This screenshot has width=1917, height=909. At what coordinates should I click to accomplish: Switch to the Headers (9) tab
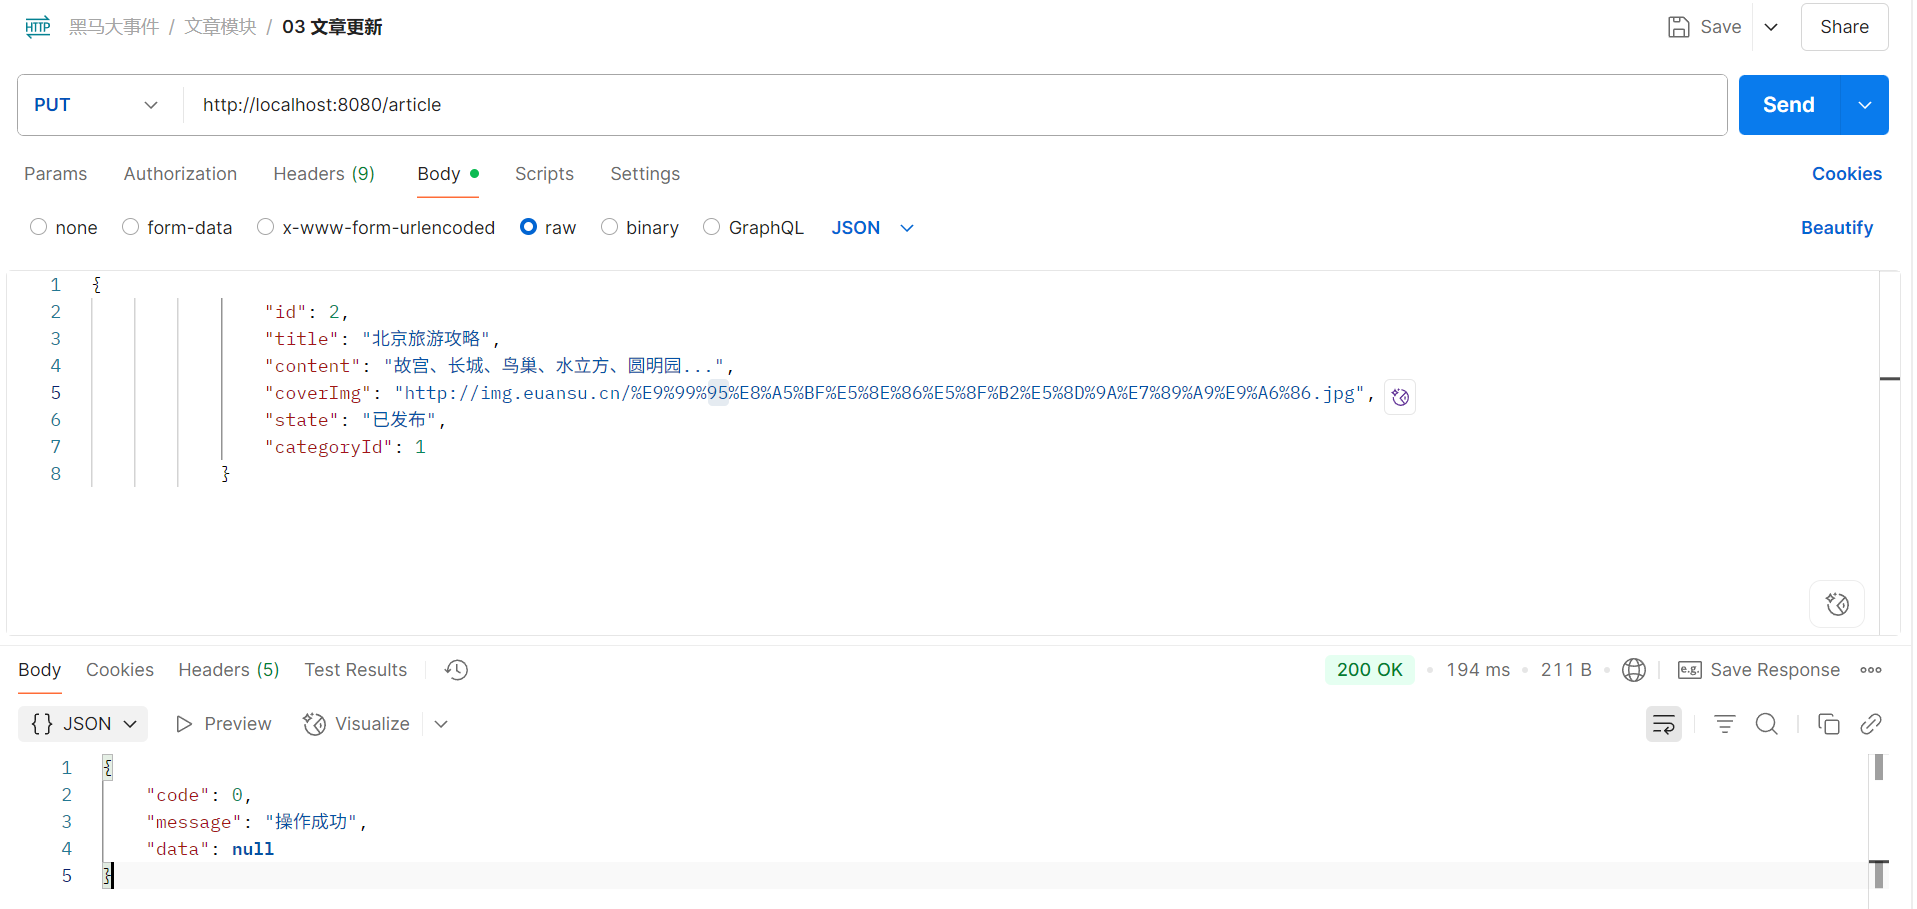[x=323, y=174]
